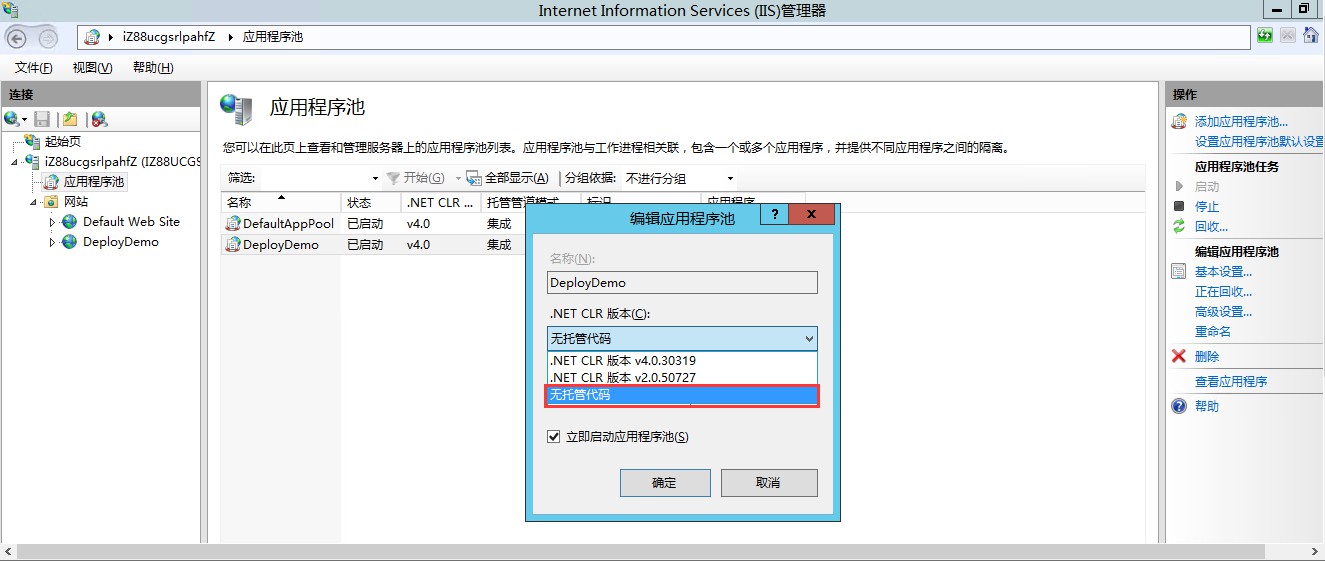Click the back navigation arrow button
Image resolution: width=1325 pixels, height=561 pixels.
17,37
